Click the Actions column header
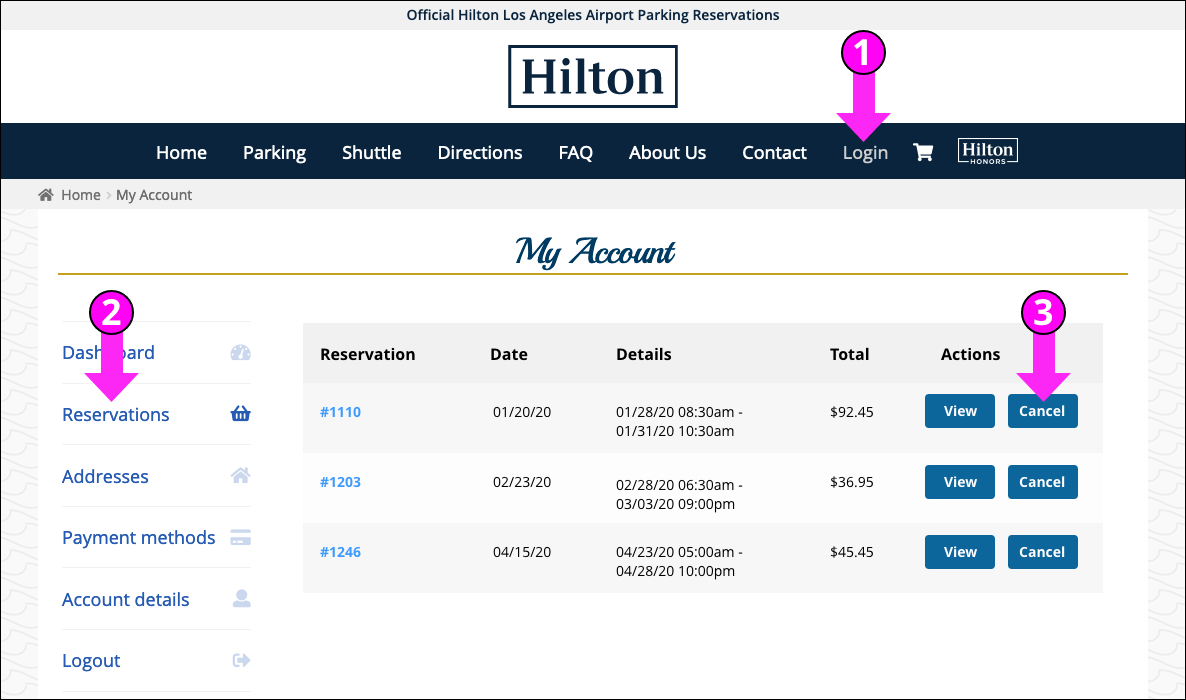Screen dimensions: 1186x700 coord(970,354)
